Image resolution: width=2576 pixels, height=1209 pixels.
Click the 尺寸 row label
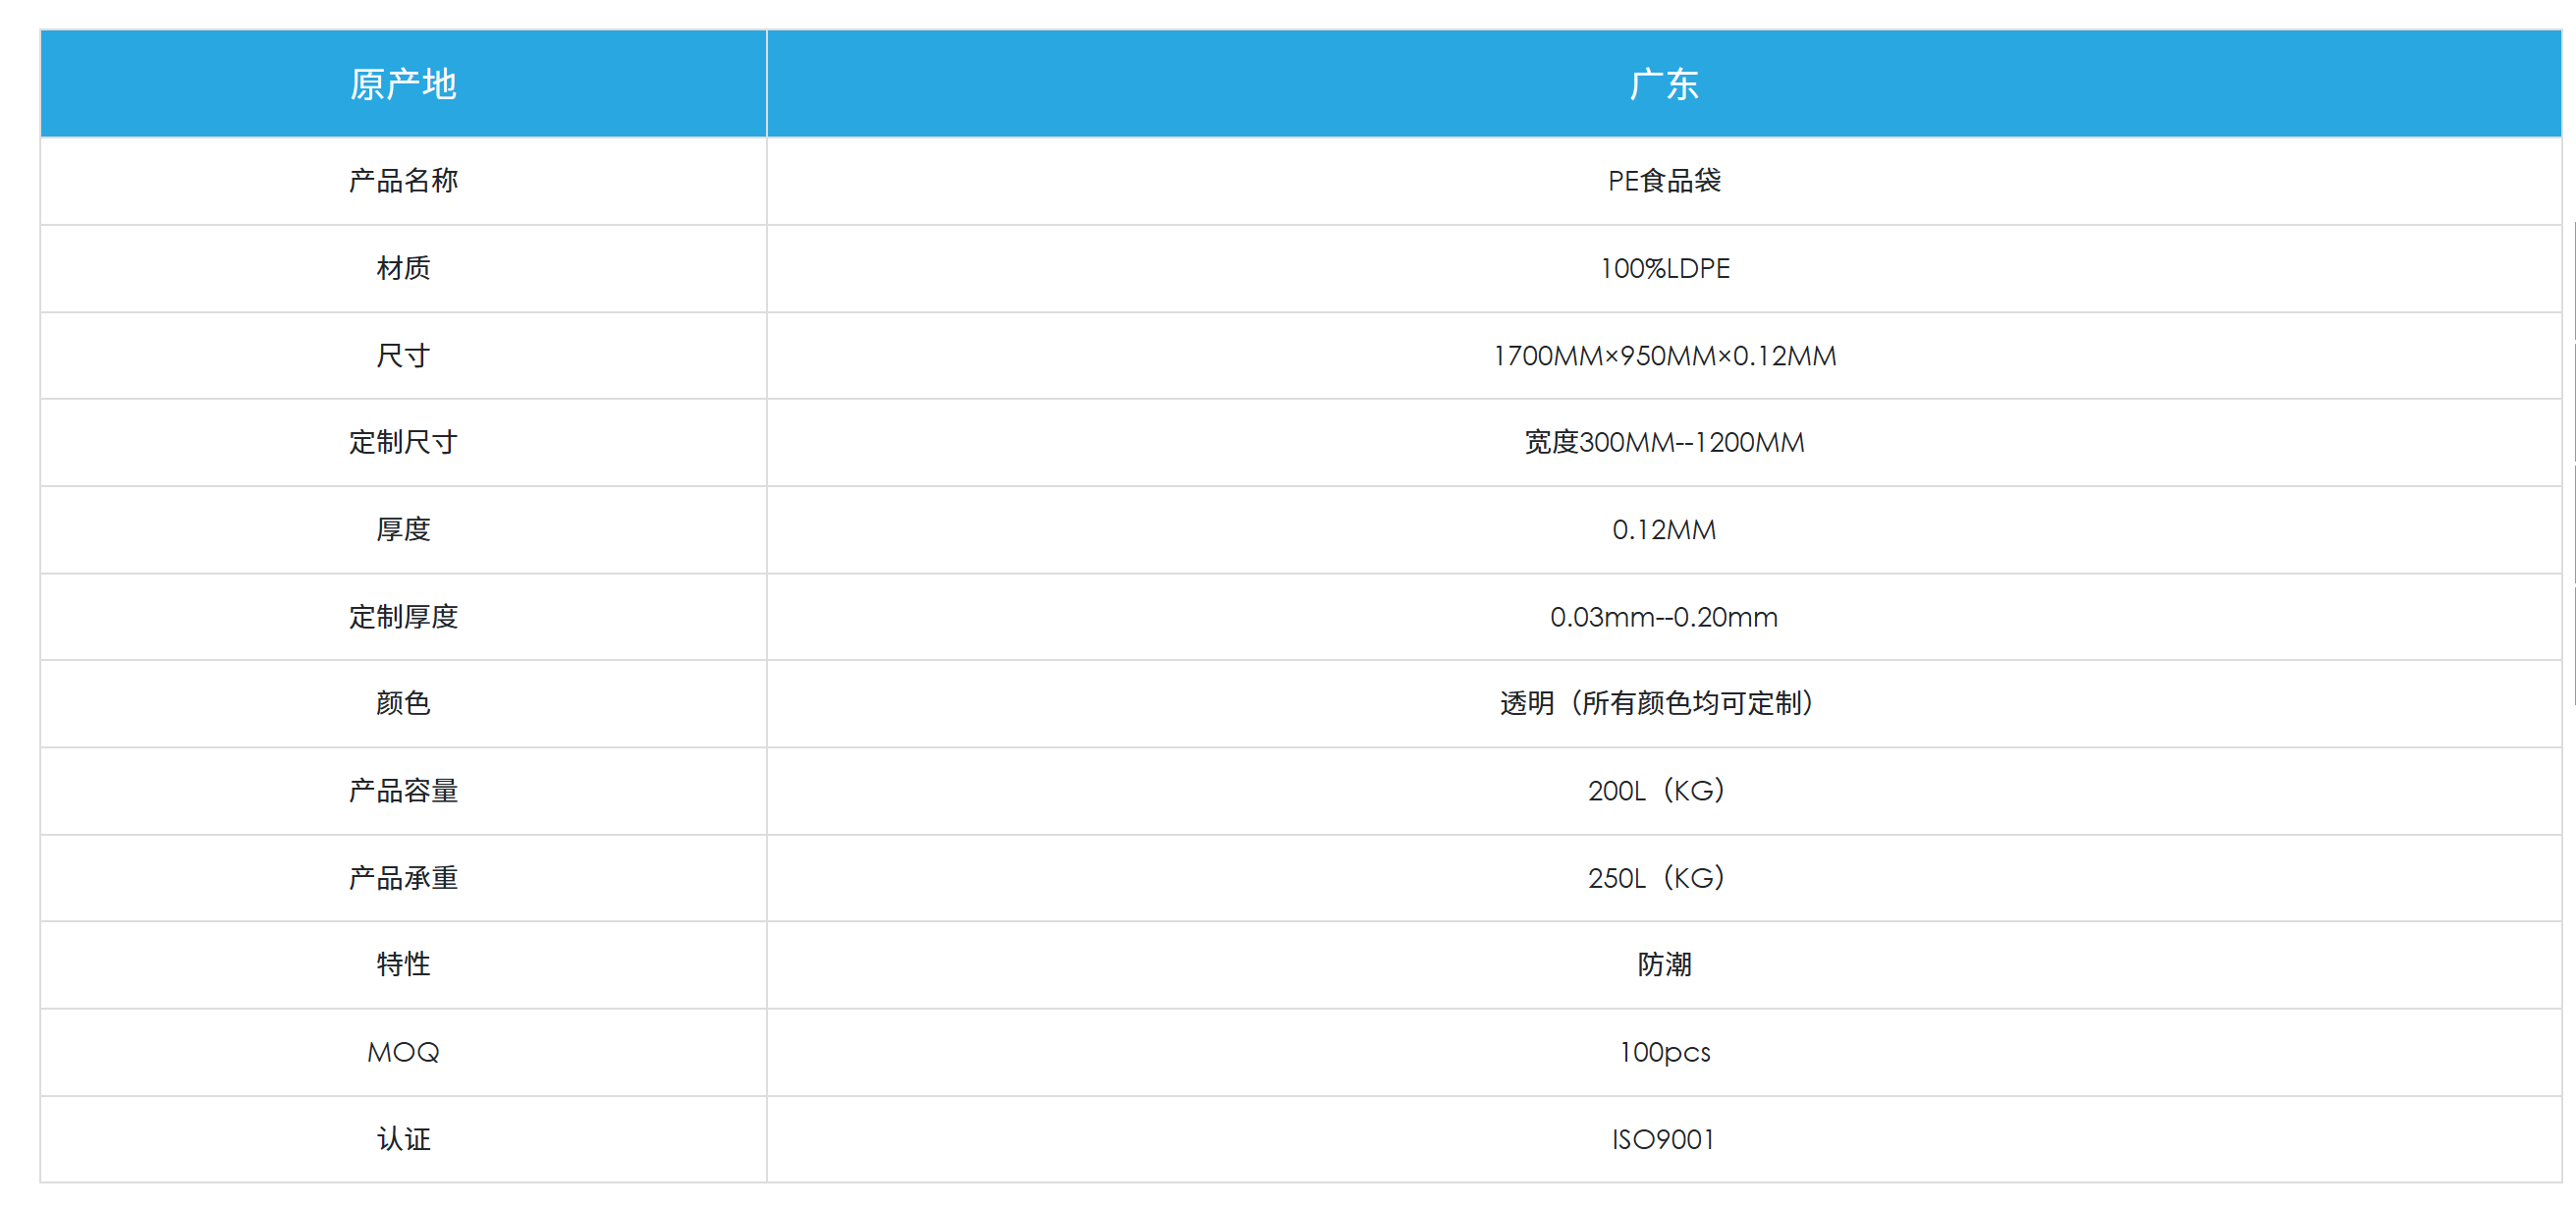[x=403, y=355]
